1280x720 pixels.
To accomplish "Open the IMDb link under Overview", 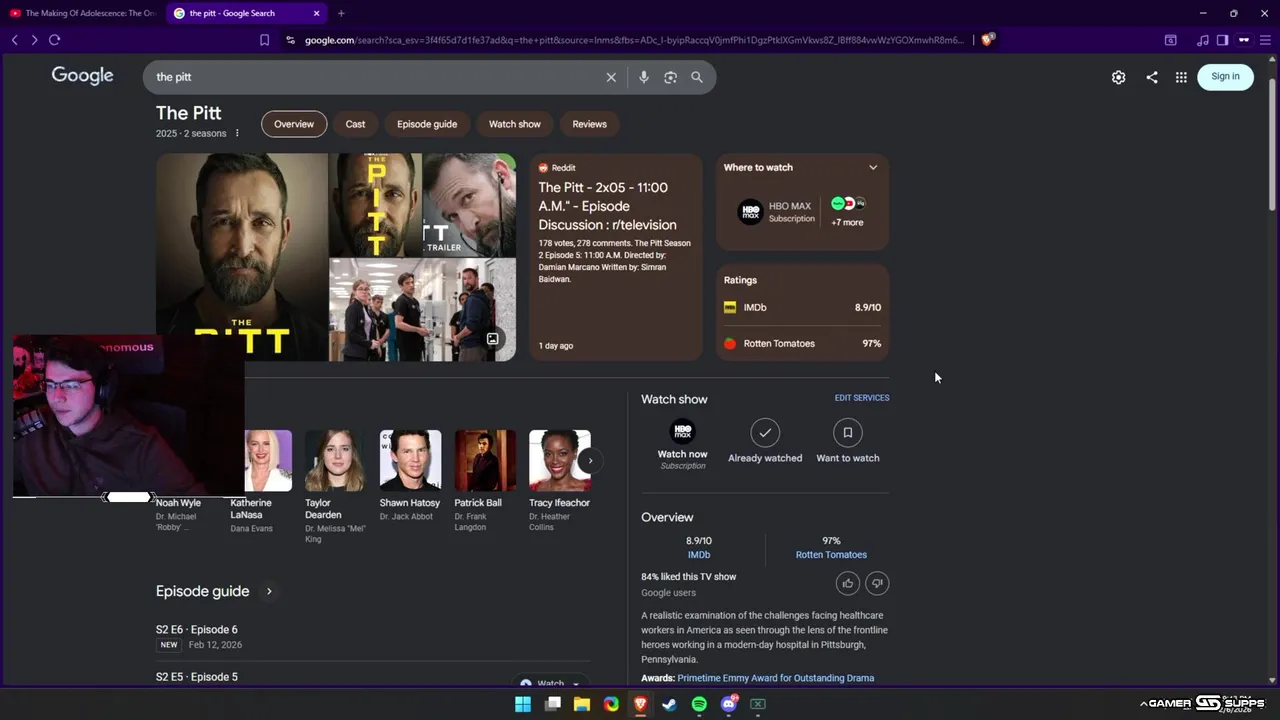I will [699, 555].
